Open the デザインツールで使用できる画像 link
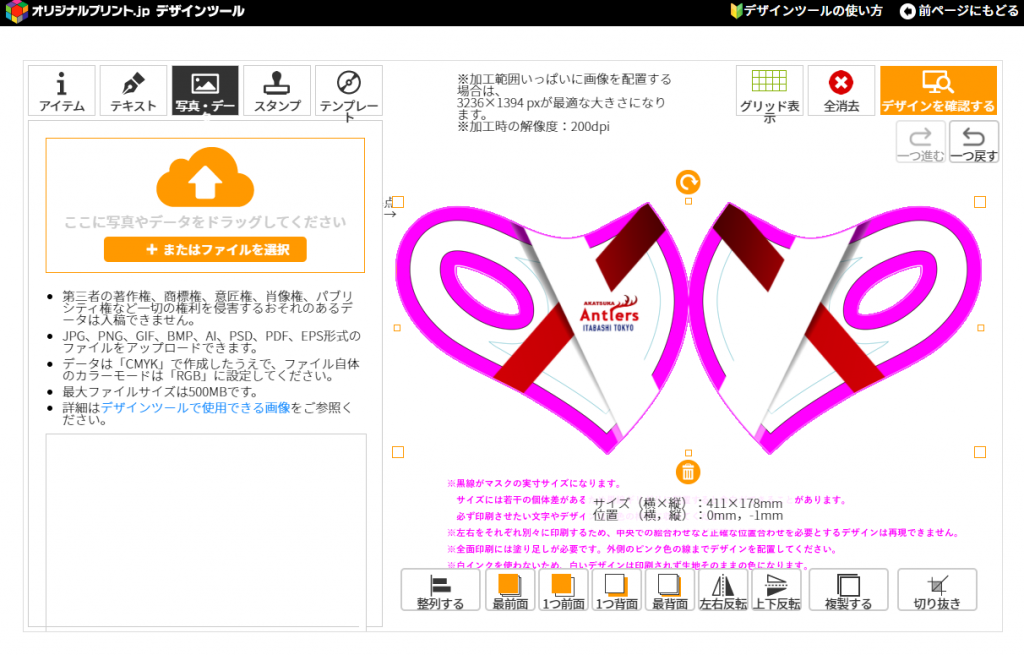This screenshot has width=1024, height=655. pyautogui.click(x=195, y=407)
